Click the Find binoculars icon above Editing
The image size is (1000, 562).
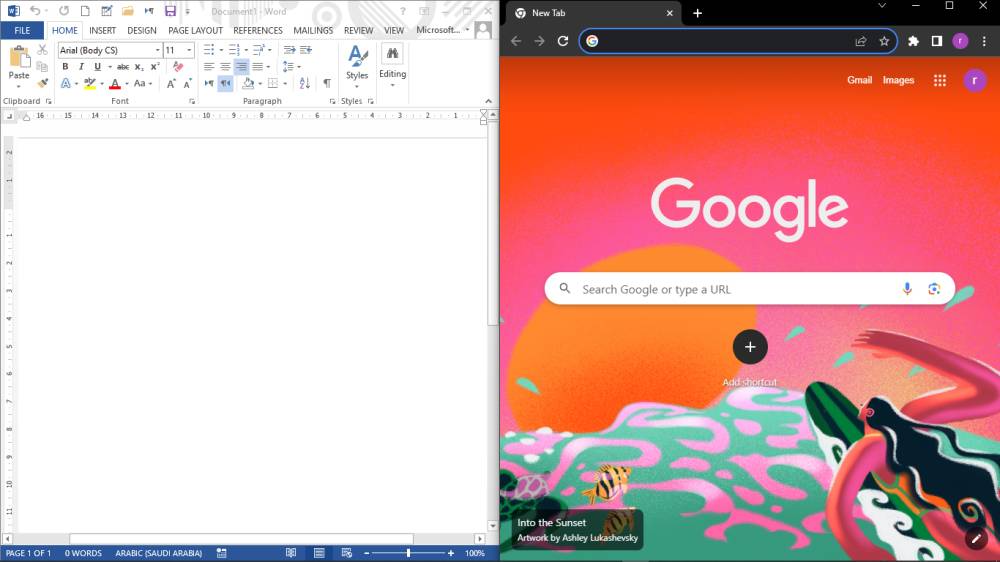pos(392,54)
